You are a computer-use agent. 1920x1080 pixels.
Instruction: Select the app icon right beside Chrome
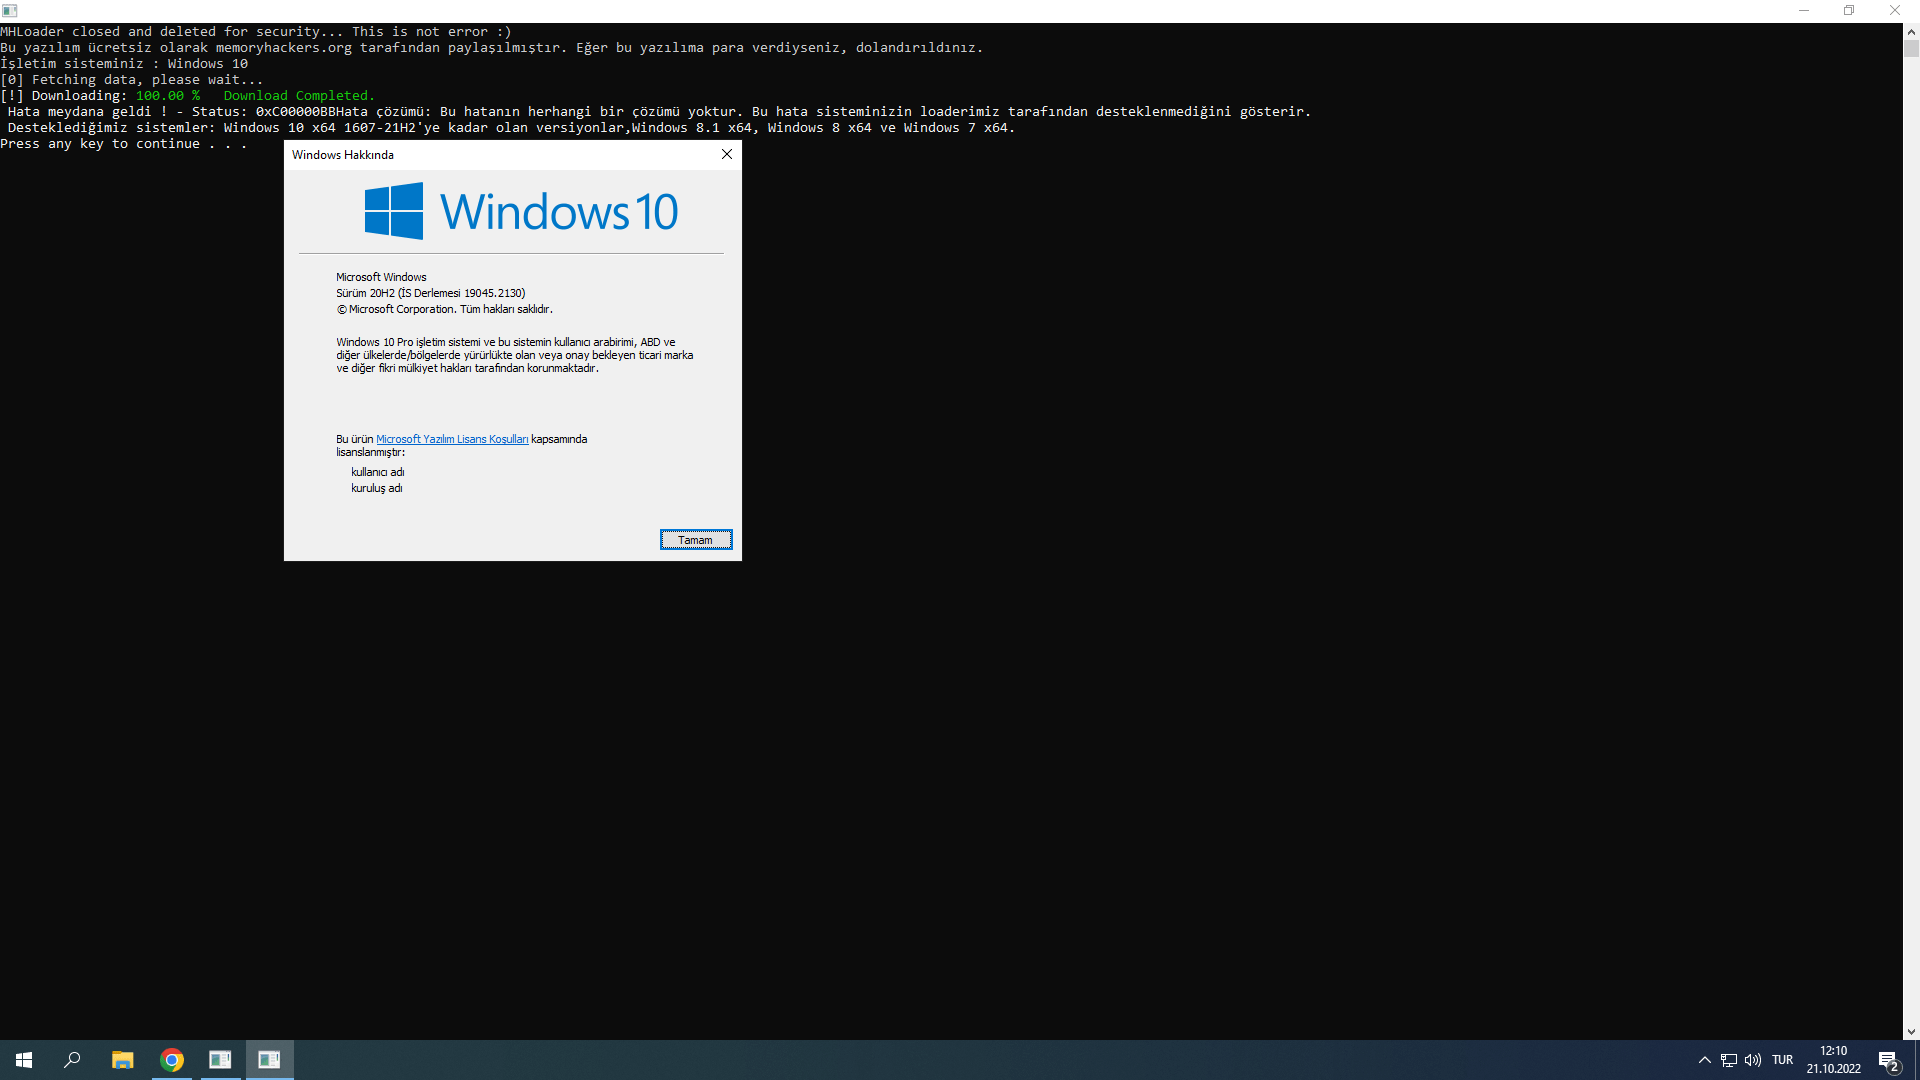pos(220,1060)
